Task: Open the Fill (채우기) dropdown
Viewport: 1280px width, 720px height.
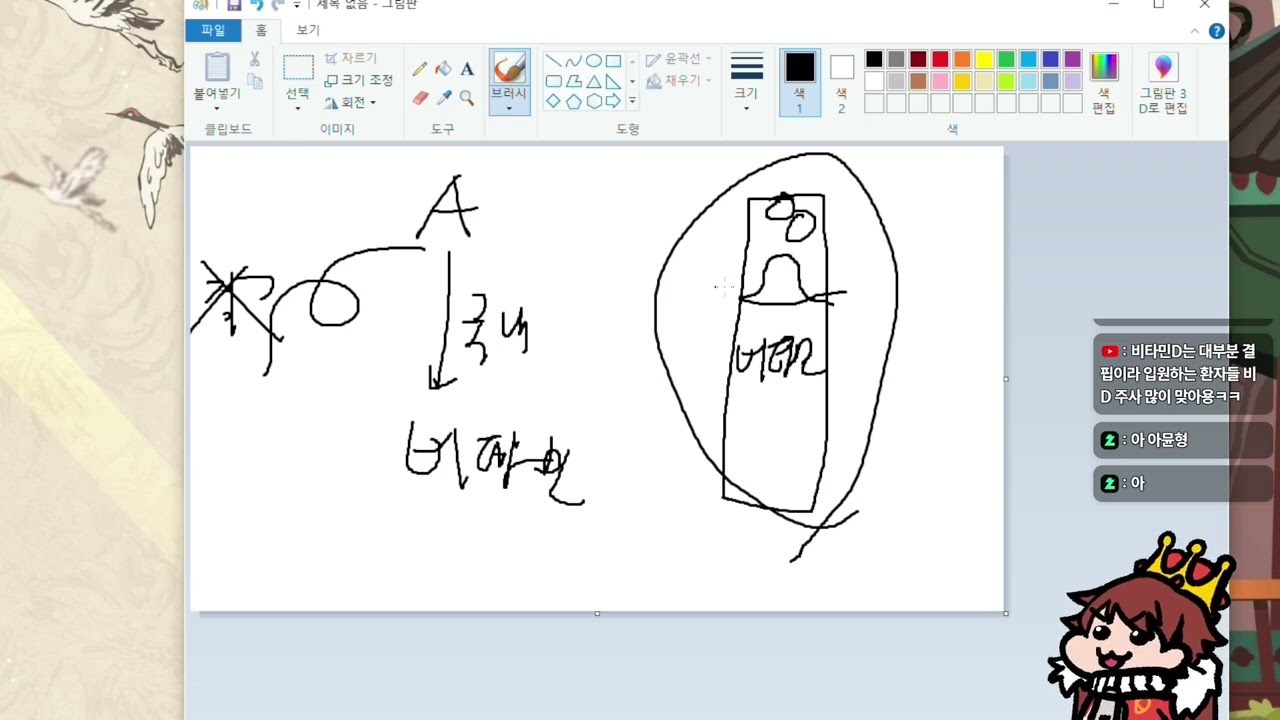Action: (x=679, y=80)
